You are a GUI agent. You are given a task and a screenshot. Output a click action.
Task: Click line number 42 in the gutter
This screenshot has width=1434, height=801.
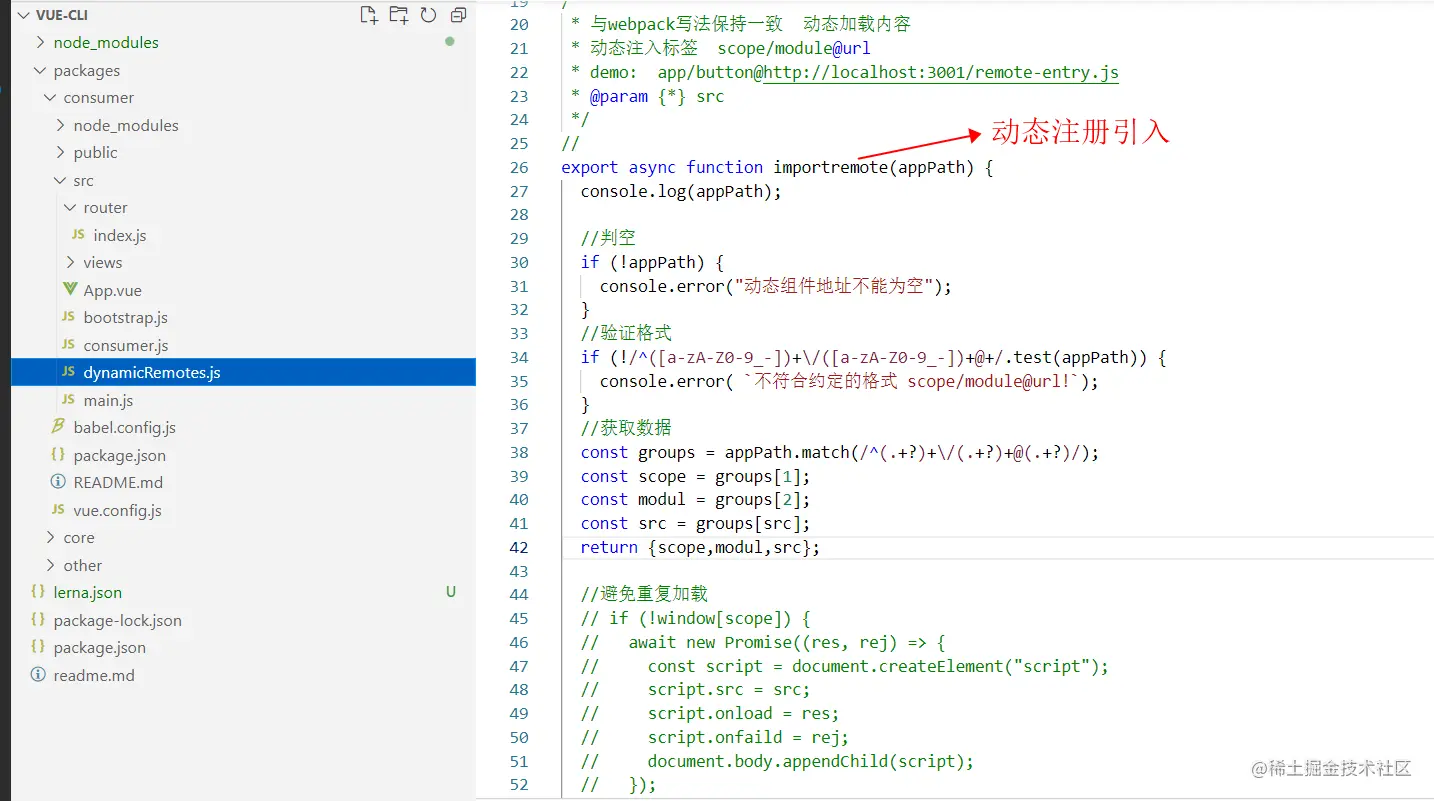tap(519, 547)
